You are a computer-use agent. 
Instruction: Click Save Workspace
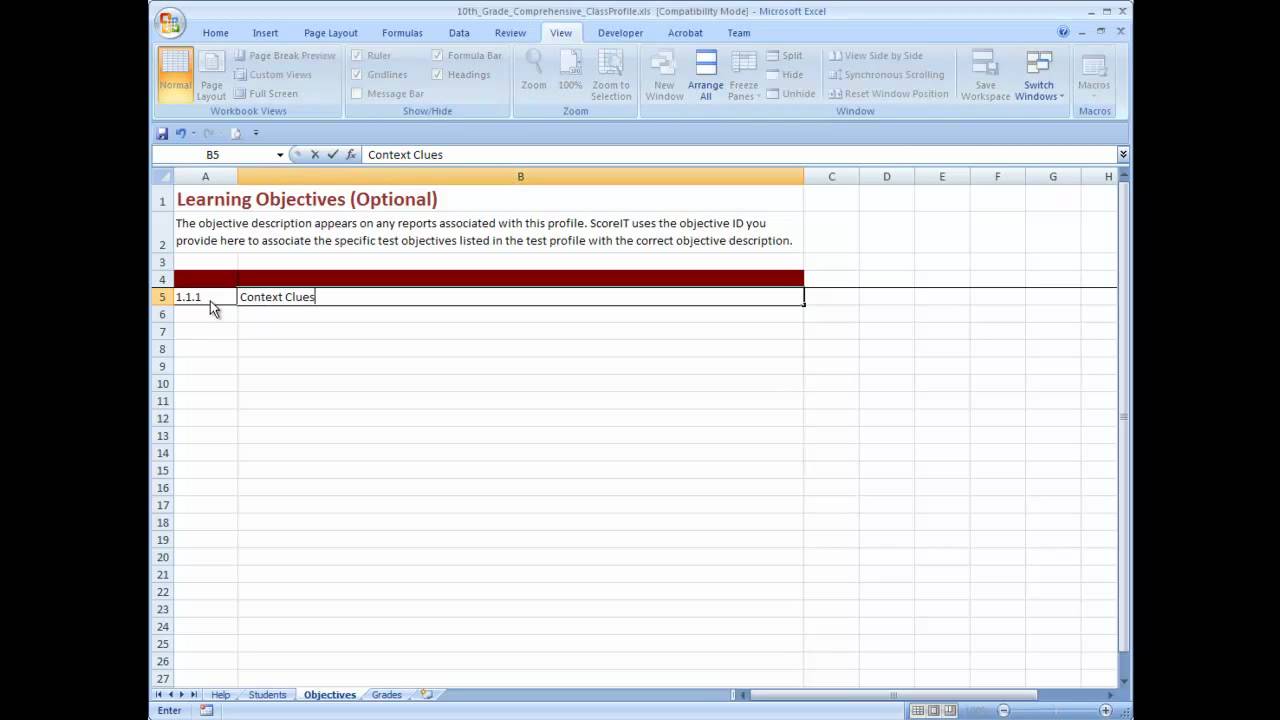click(985, 74)
